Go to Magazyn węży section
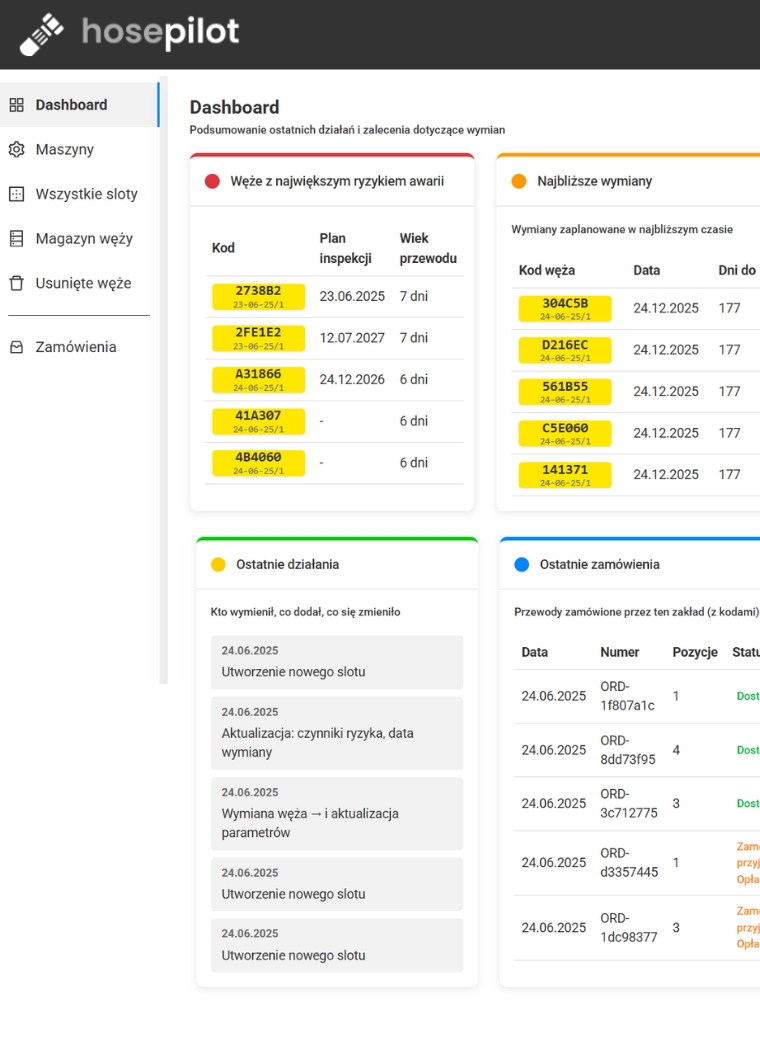The height and width of the screenshot is (1040, 760). pos(83,239)
